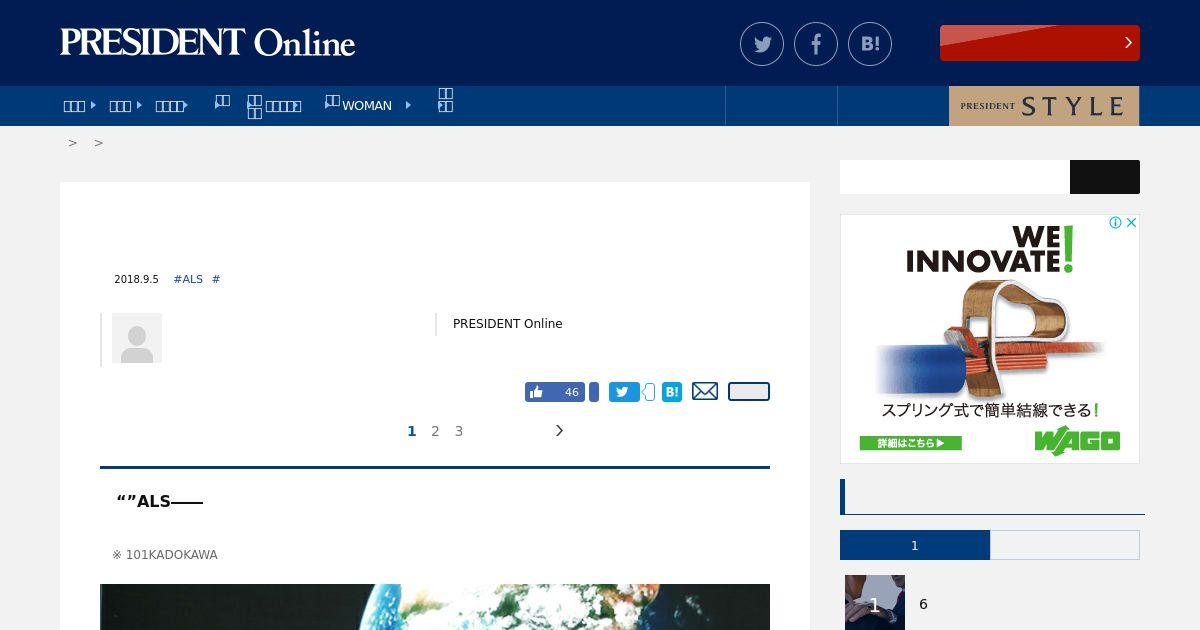Open the PRESIDENT Online logo homepage
The width and height of the screenshot is (1200, 630).
(207, 43)
